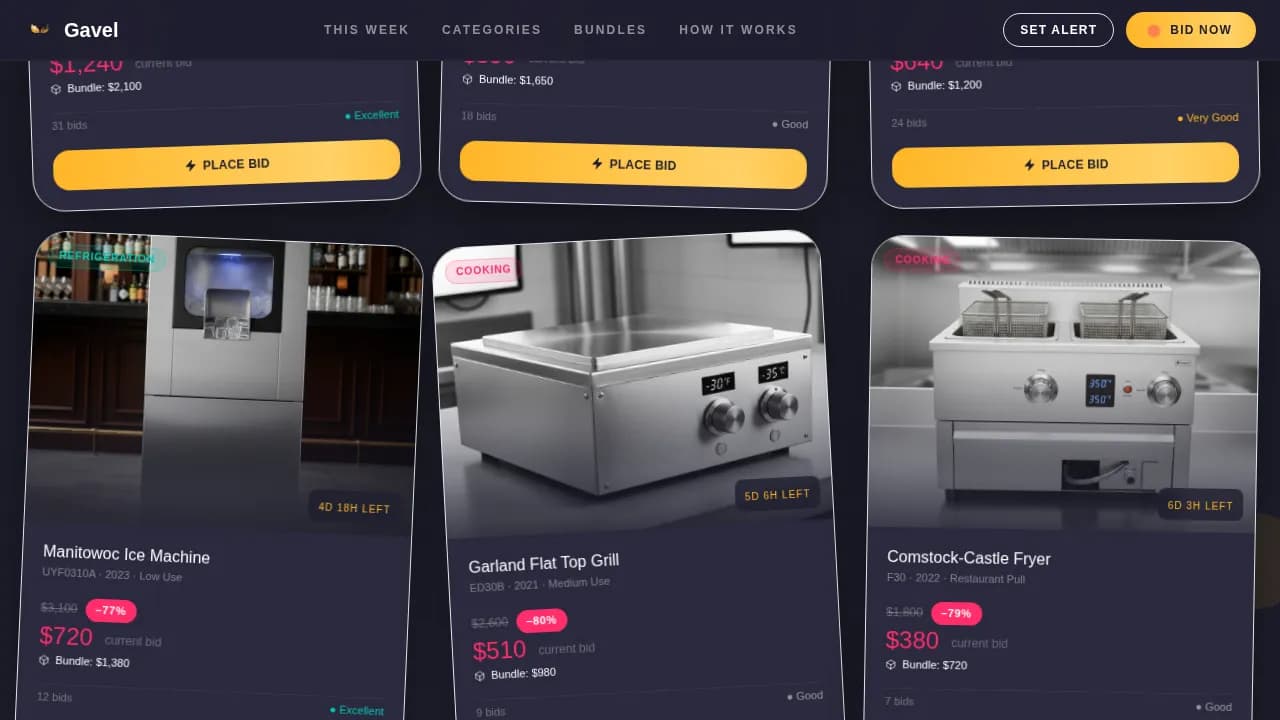Click the bundle box icon beside $980
This screenshot has height=720, width=1280.
(480, 676)
